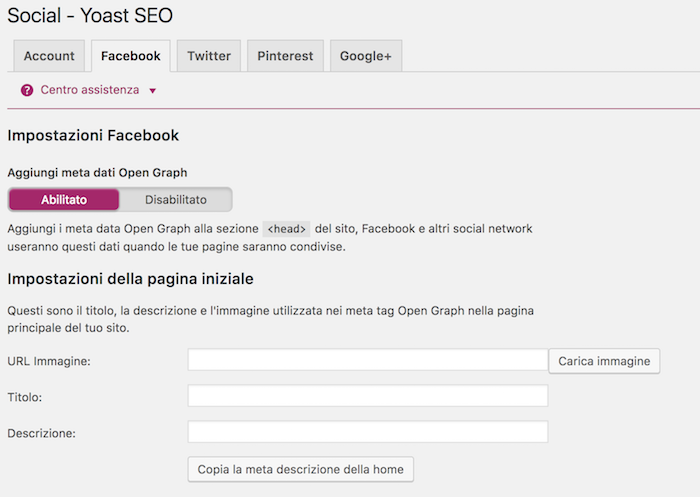The height and width of the screenshot is (497, 700).
Task: Click the <head> code tag text
Action: tap(286, 229)
